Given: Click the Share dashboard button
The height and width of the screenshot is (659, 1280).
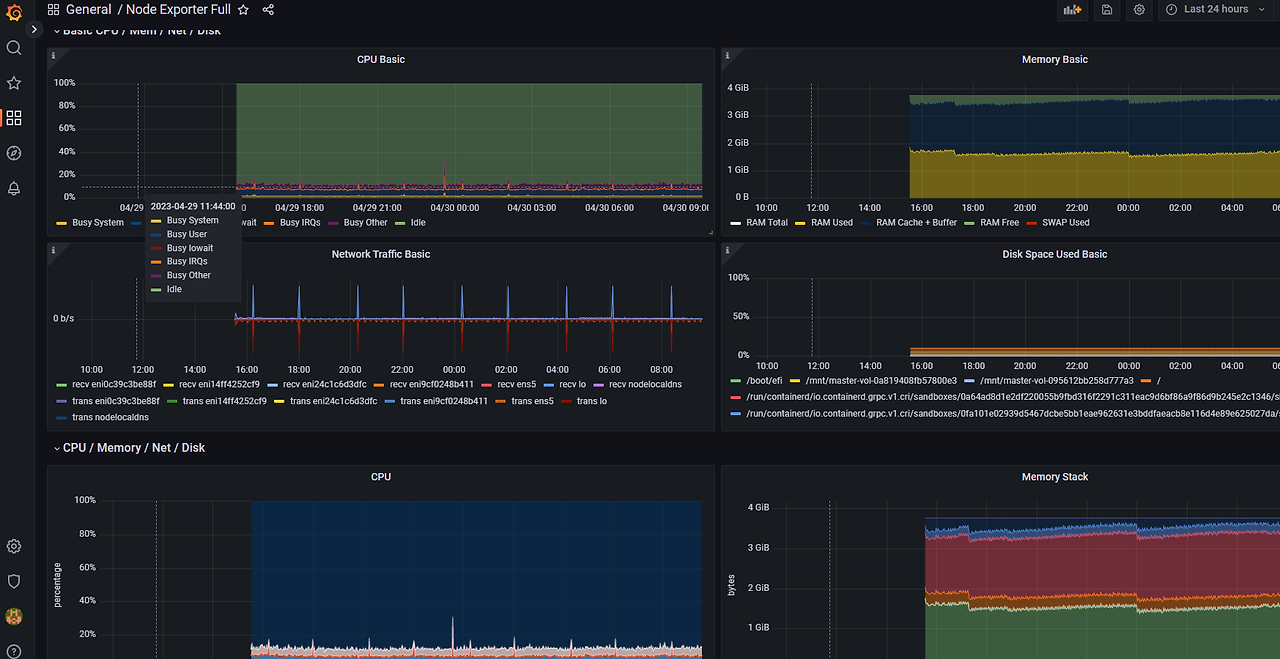Looking at the screenshot, I should [x=267, y=10].
